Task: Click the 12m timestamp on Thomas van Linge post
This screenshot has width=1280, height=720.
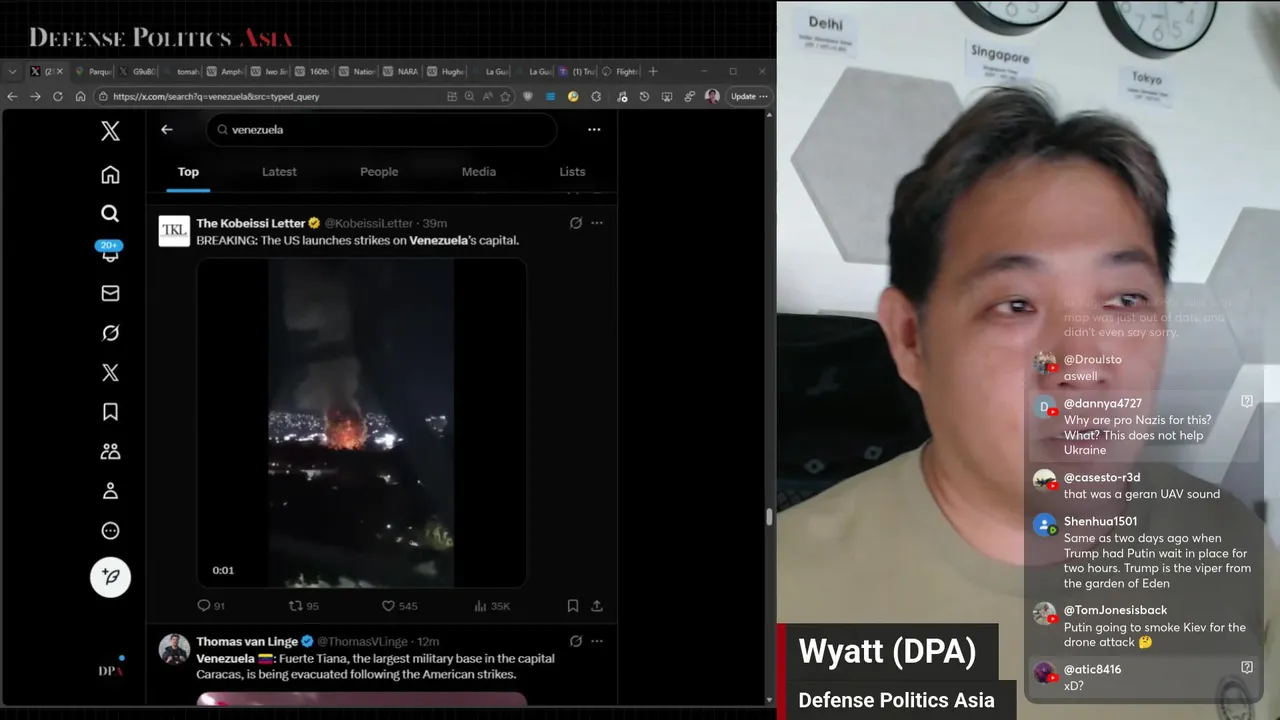Action: tap(428, 641)
